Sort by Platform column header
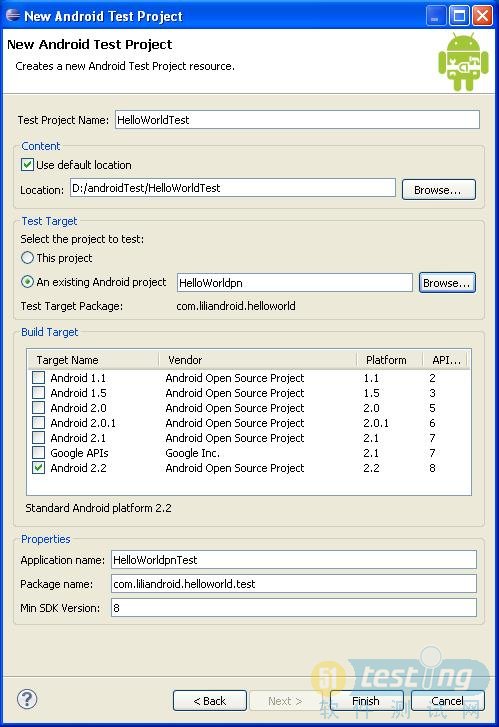The image size is (499, 727). [390, 360]
